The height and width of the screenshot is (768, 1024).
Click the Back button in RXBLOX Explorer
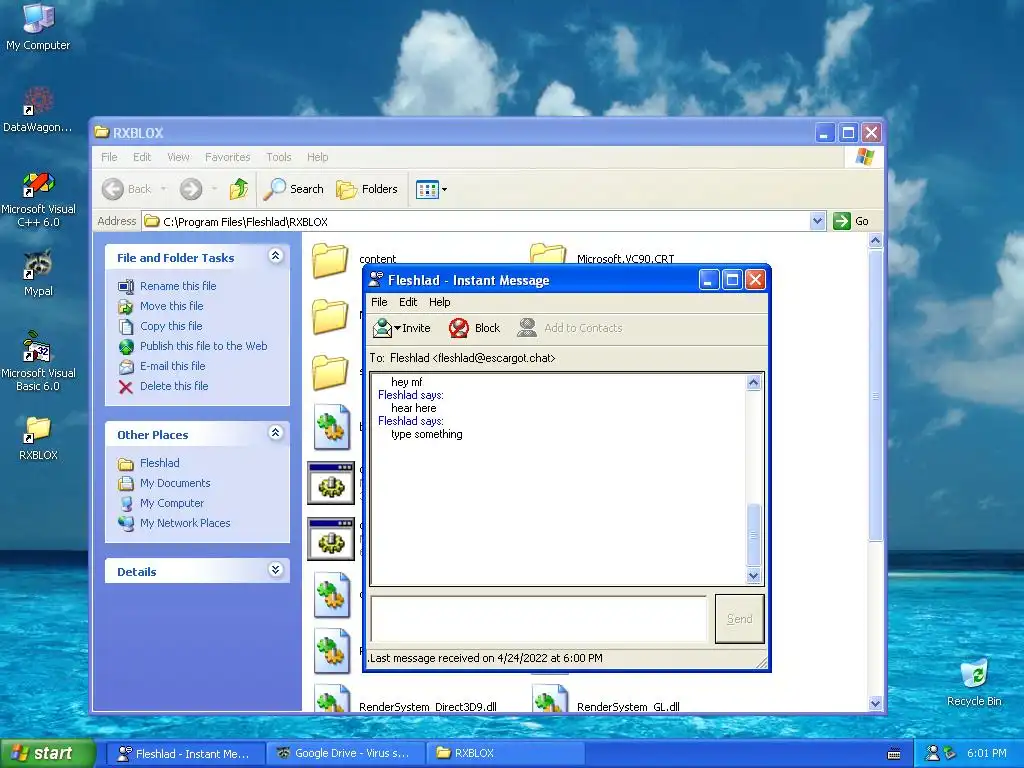pos(127,189)
